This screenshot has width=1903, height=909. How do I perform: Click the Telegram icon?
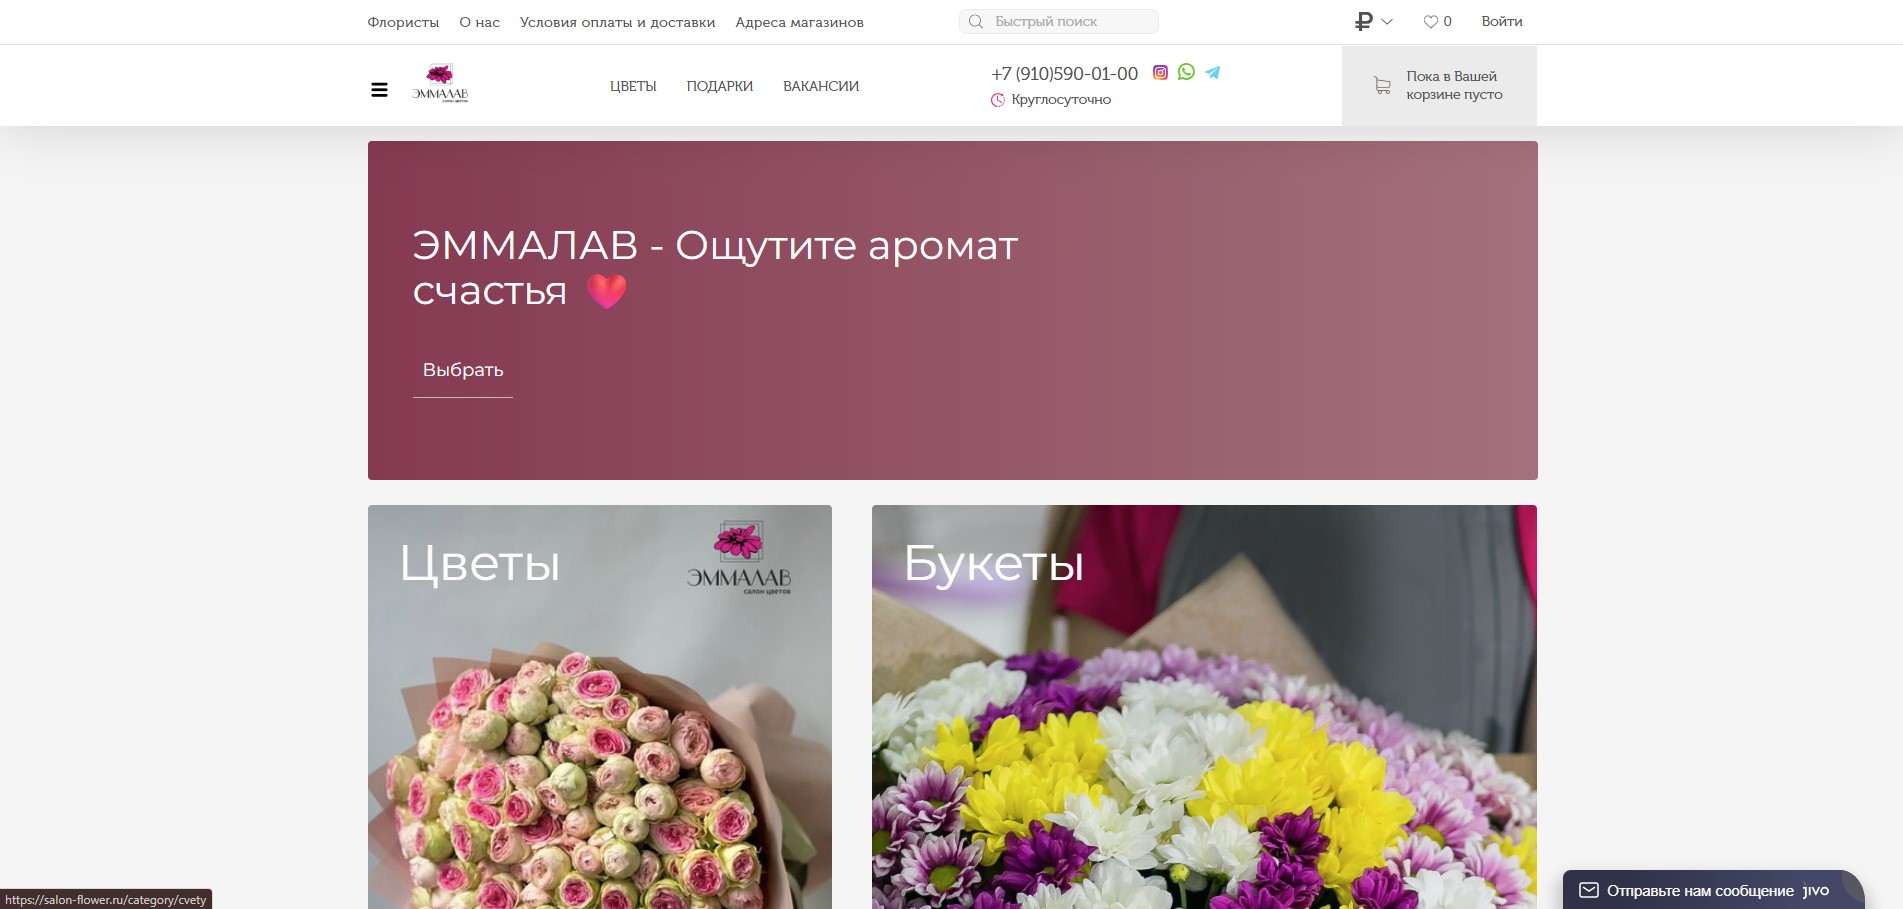pyautogui.click(x=1213, y=72)
